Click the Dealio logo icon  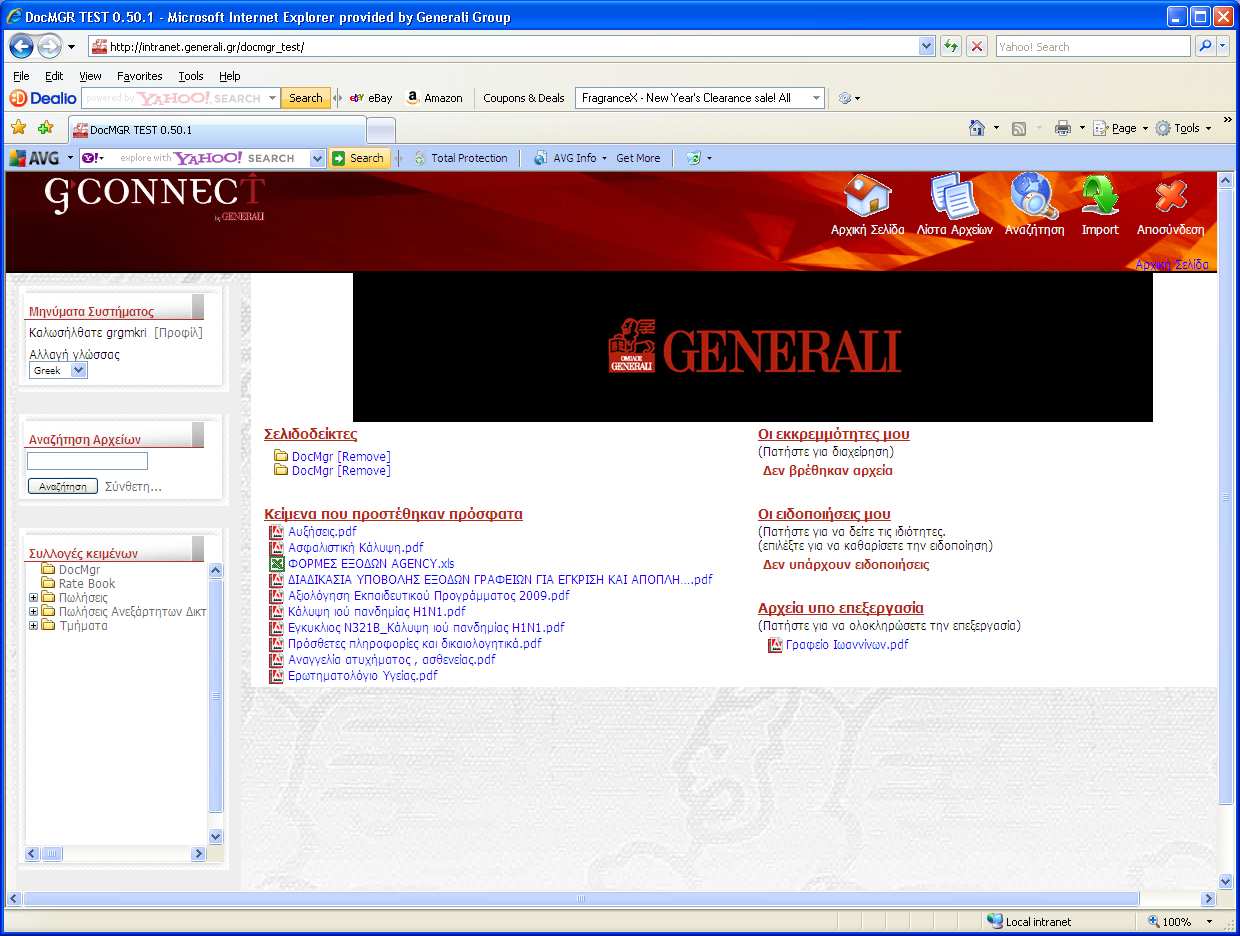tap(43, 98)
